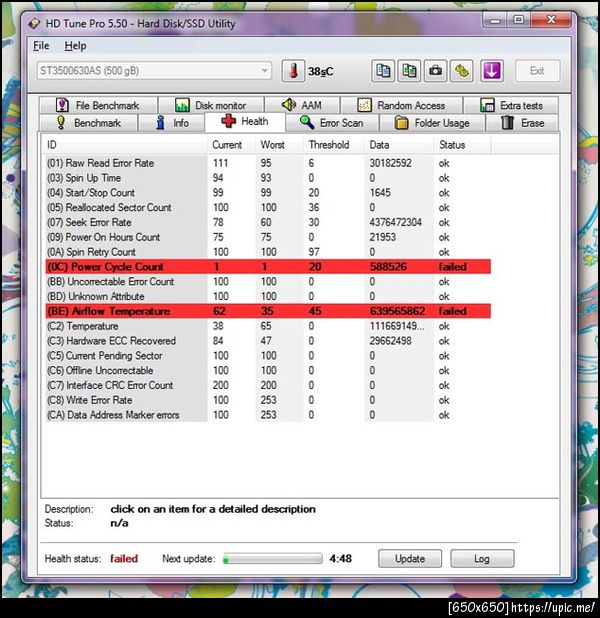The width and height of the screenshot is (600, 618).
Task: Select the Offline Uncorrectable row
Action: [268, 370]
